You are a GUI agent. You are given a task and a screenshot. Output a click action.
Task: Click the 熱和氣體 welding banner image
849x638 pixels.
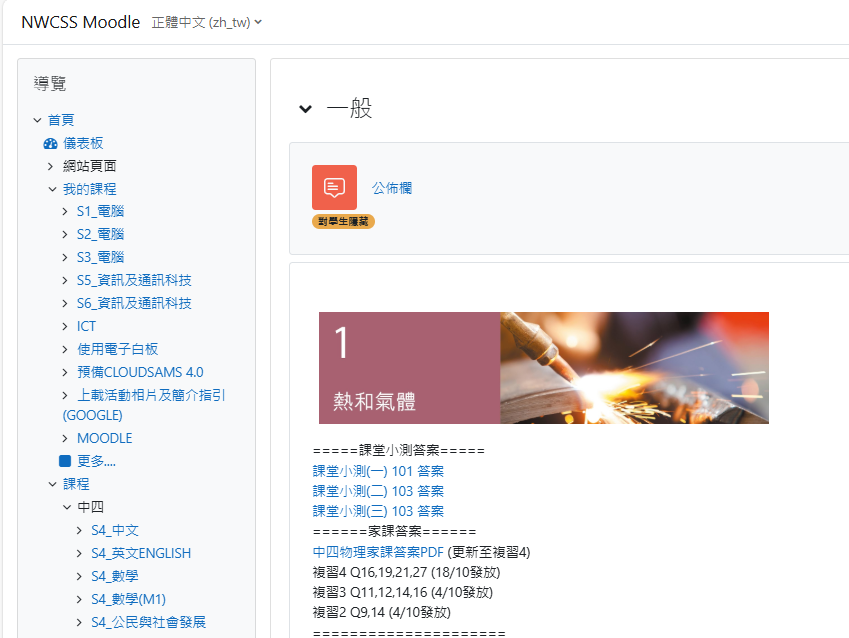click(634, 368)
